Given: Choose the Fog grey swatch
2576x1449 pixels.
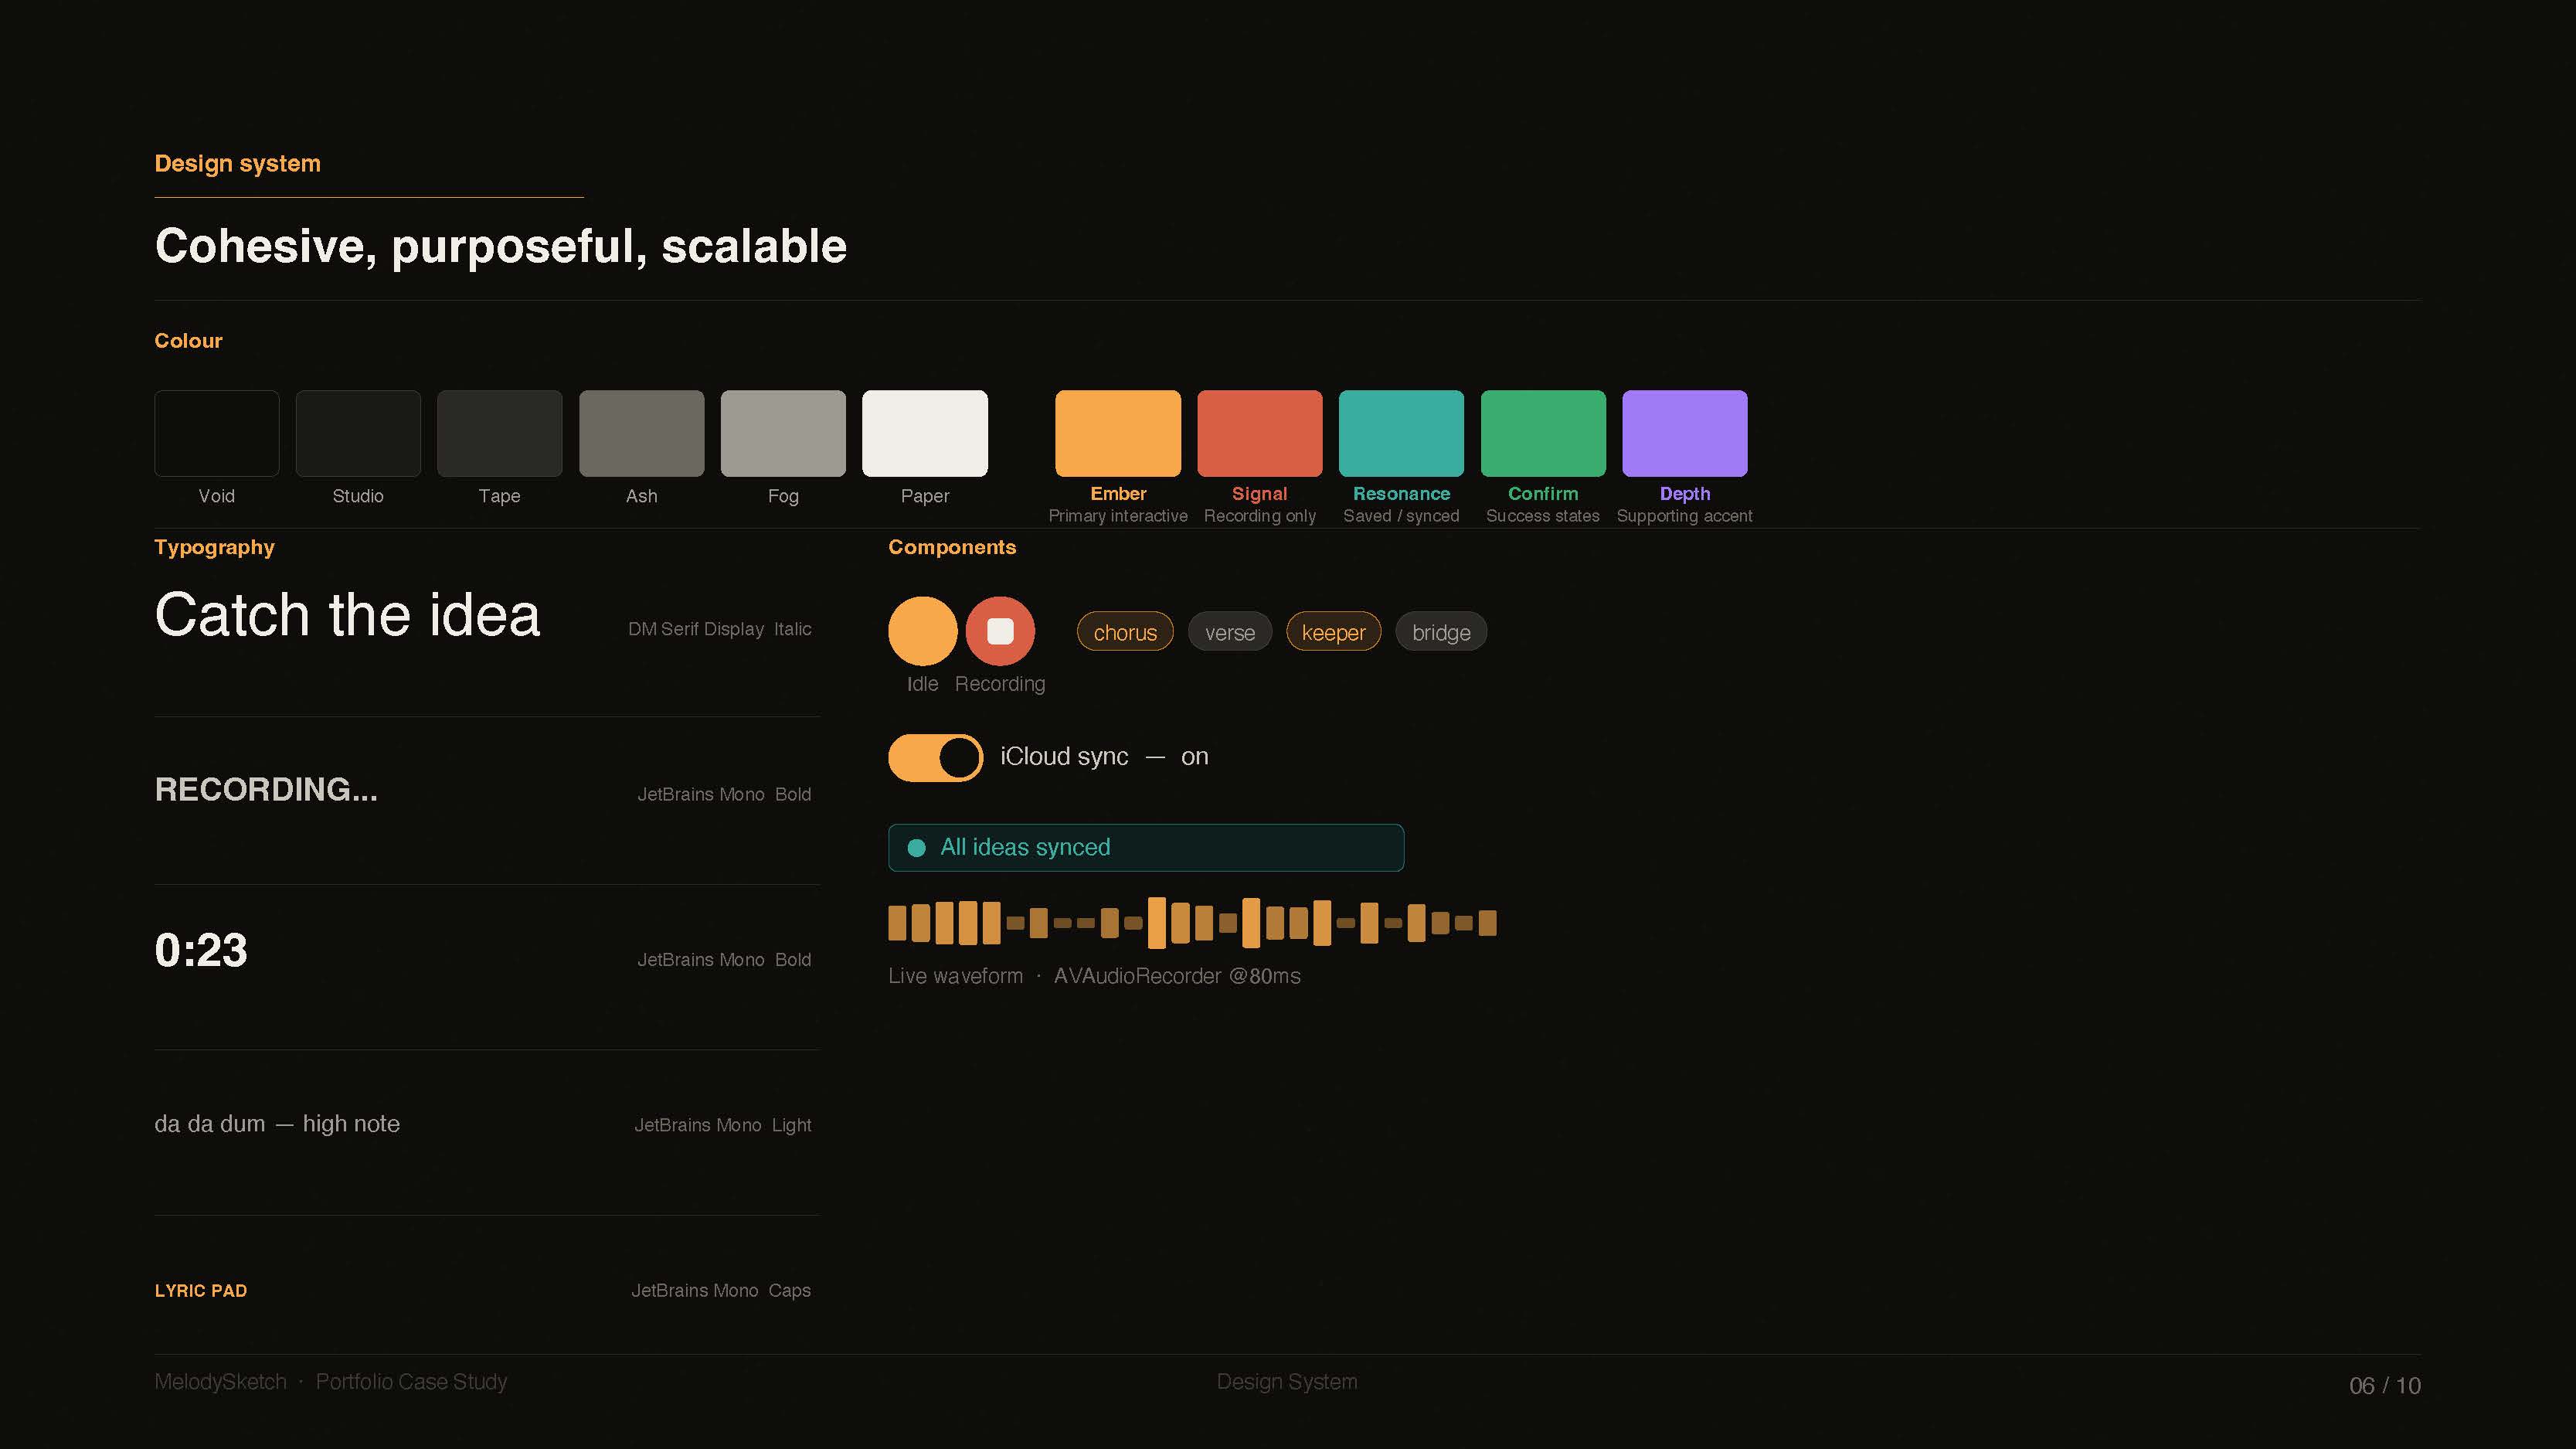Looking at the screenshot, I should 782,433.
